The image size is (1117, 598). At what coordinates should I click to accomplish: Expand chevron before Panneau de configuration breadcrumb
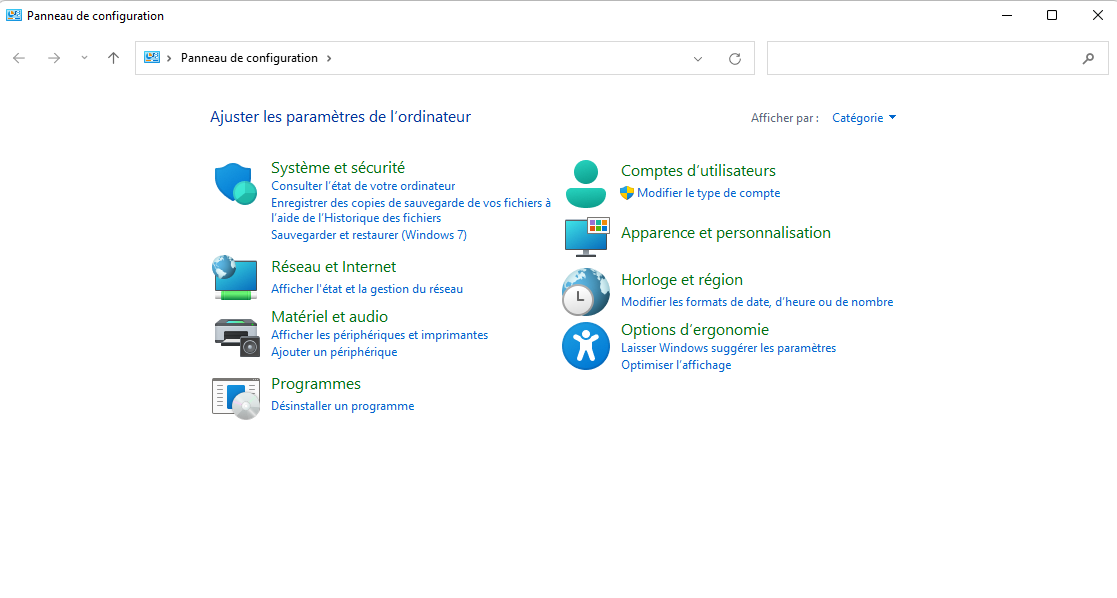point(169,58)
